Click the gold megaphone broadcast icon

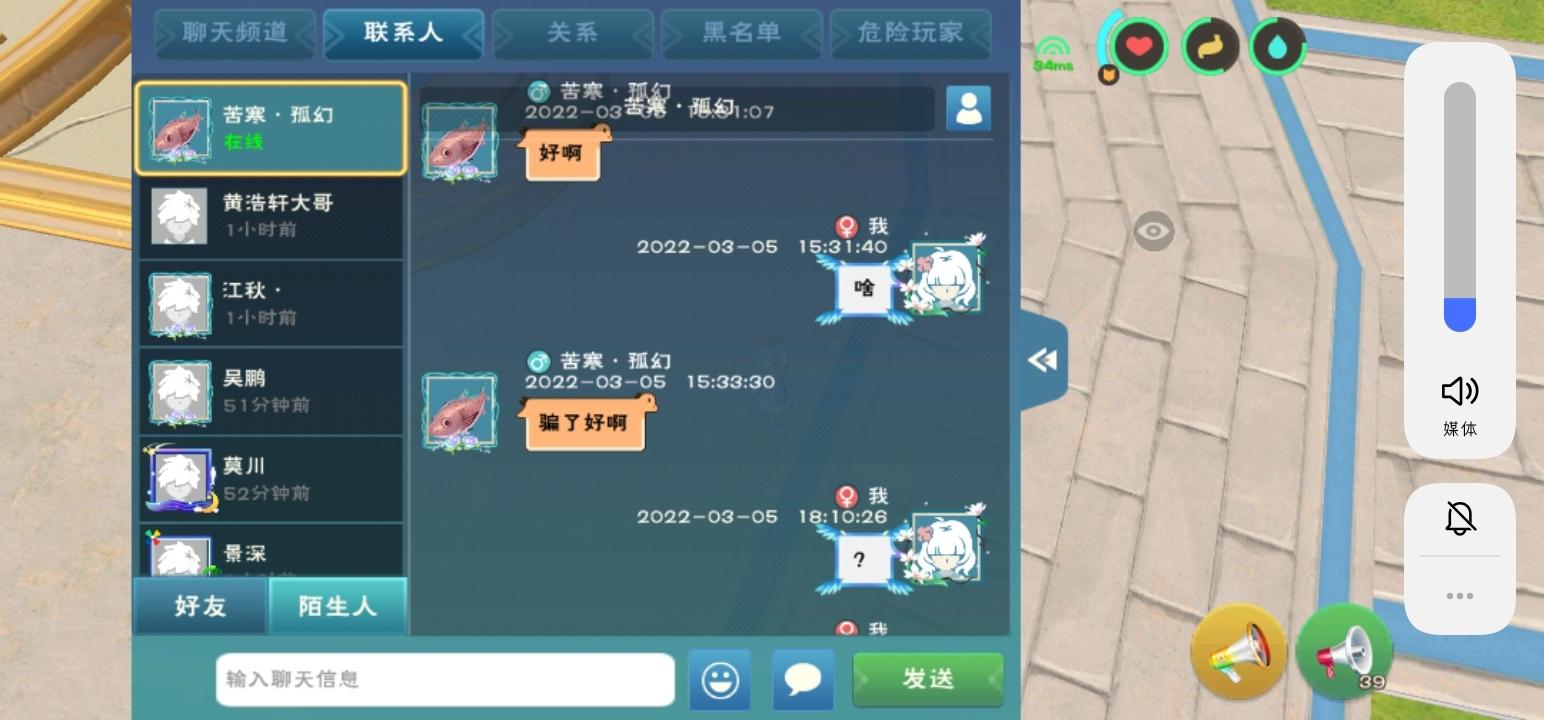1238,651
